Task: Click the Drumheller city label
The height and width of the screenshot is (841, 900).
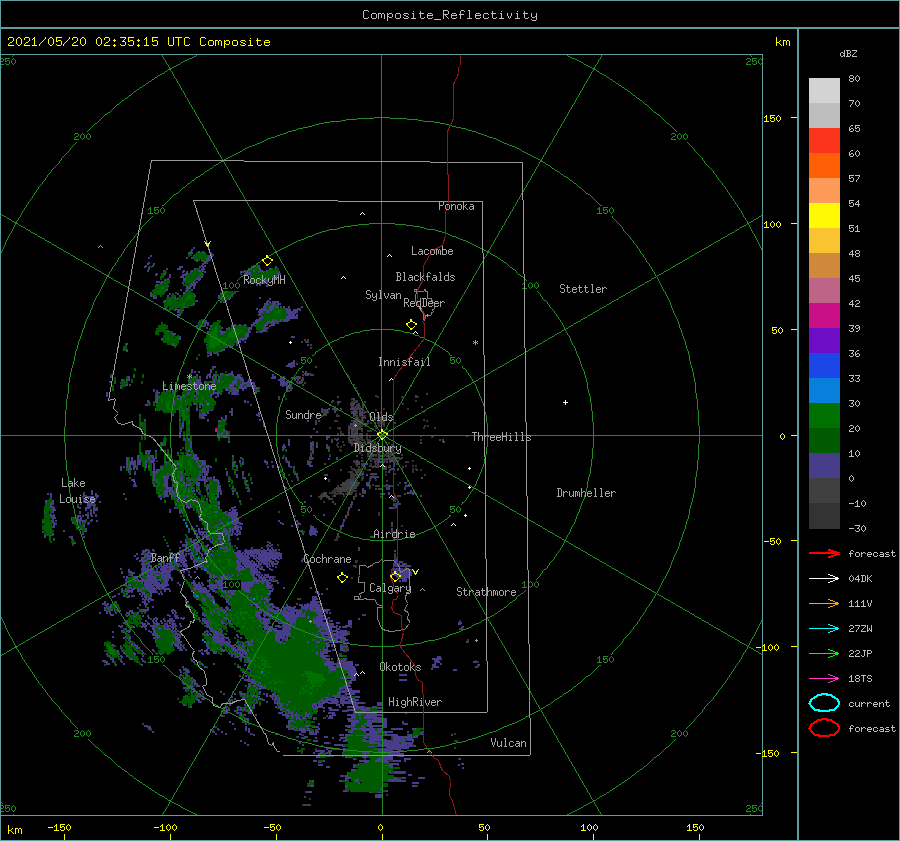Action: [586, 493]
